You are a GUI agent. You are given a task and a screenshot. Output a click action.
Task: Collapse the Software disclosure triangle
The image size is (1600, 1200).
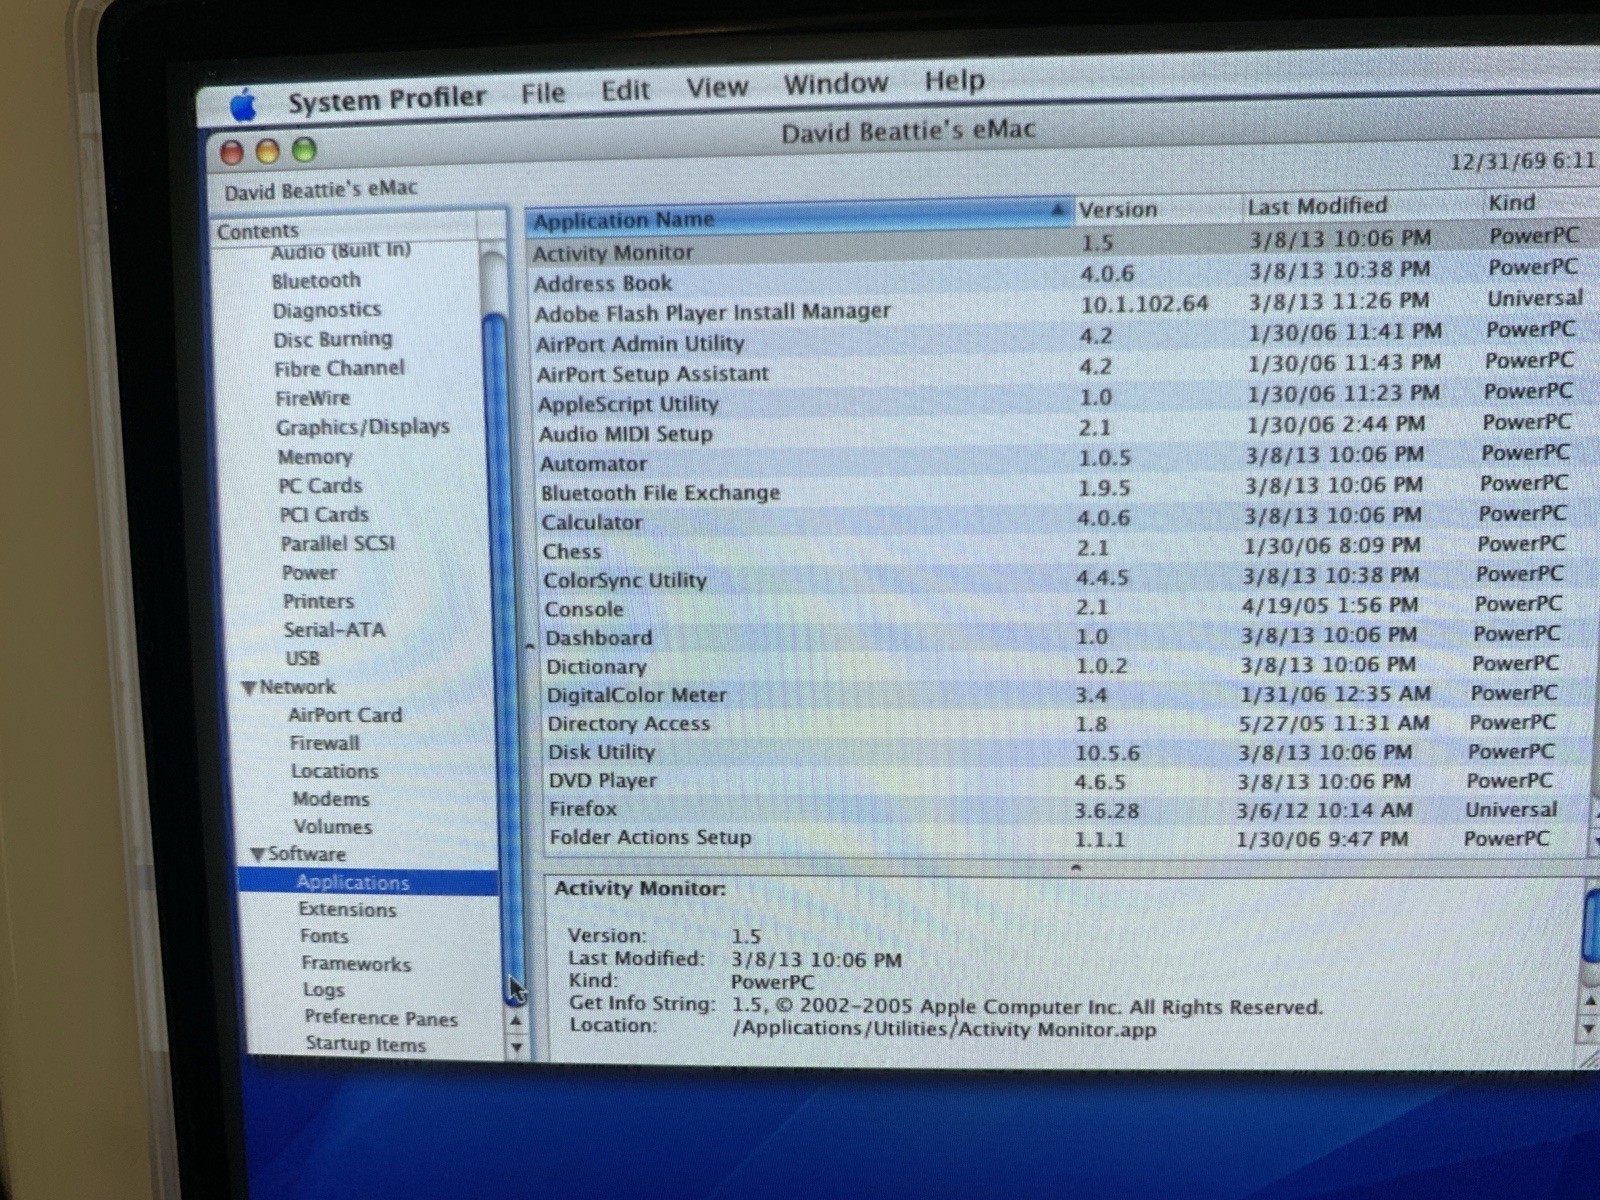point(257,855)
